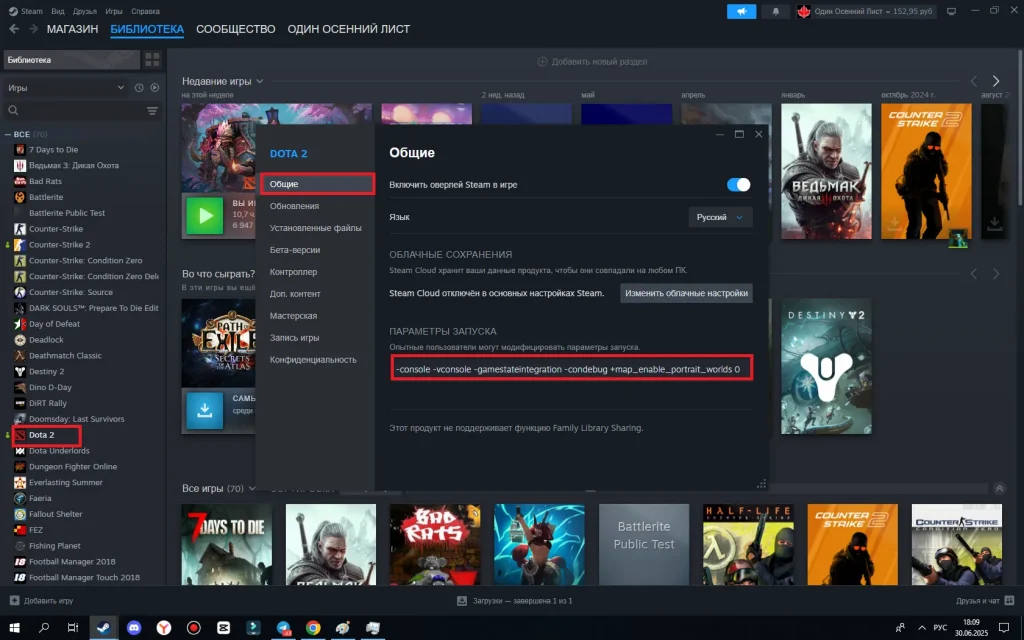Open the Bad Rats cover thumbnail
This screenshot has height=640, width=1024.
[435, 545]
